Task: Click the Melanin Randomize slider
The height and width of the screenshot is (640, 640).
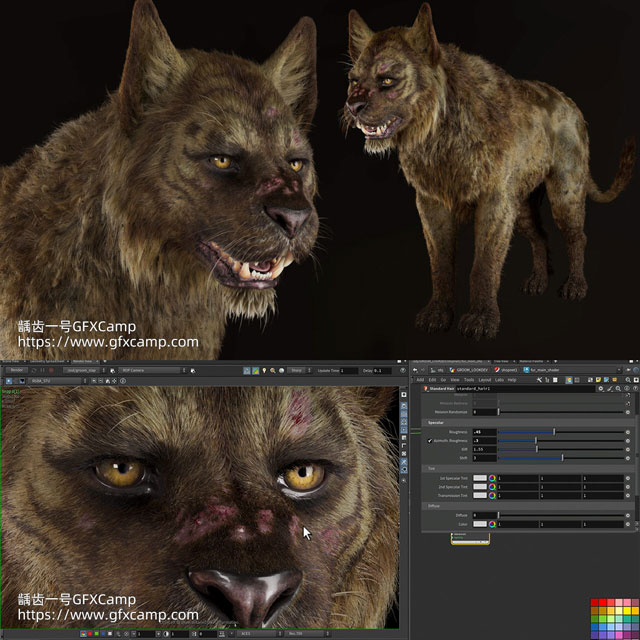Action: point(561,412)
